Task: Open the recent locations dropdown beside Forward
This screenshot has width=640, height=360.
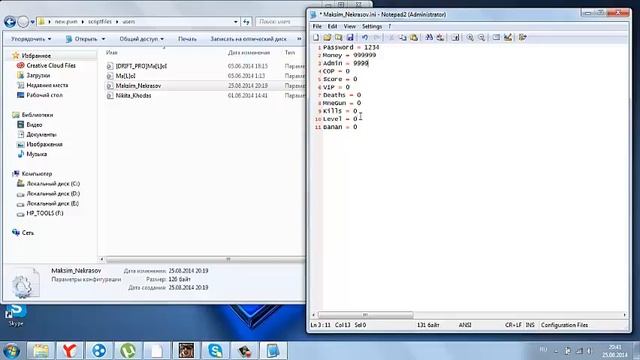Action: tap(33, 22)
